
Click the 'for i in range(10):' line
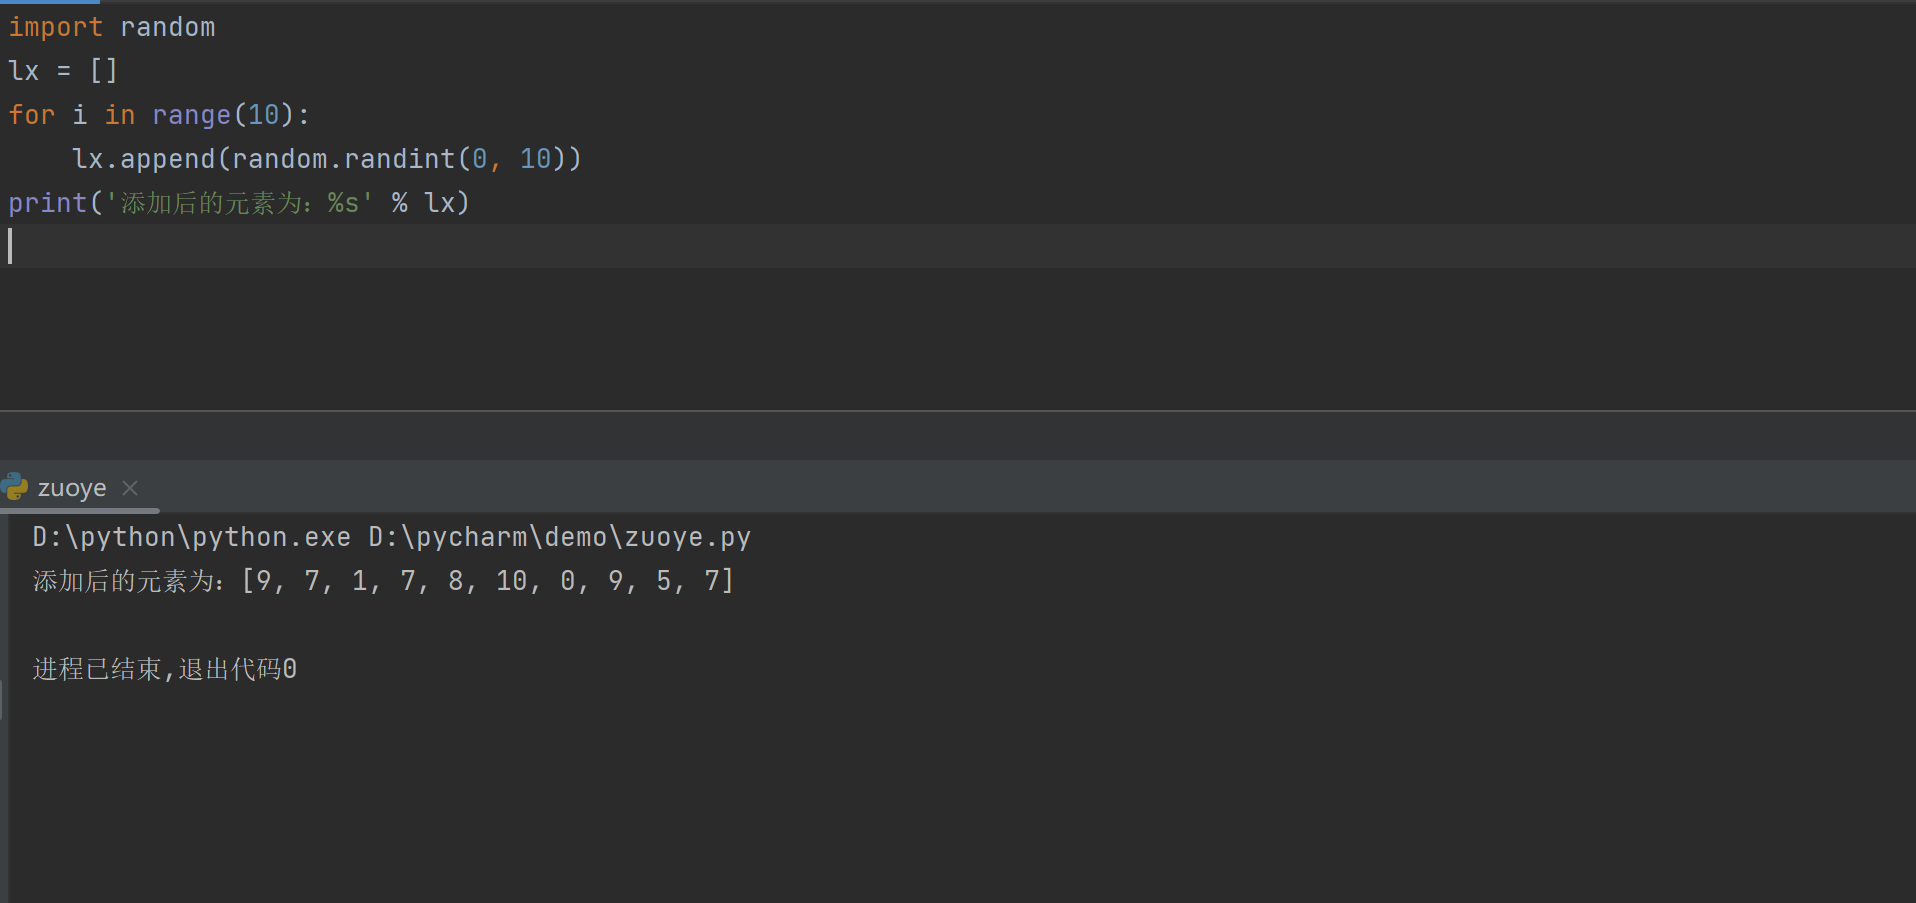(159, 115)
